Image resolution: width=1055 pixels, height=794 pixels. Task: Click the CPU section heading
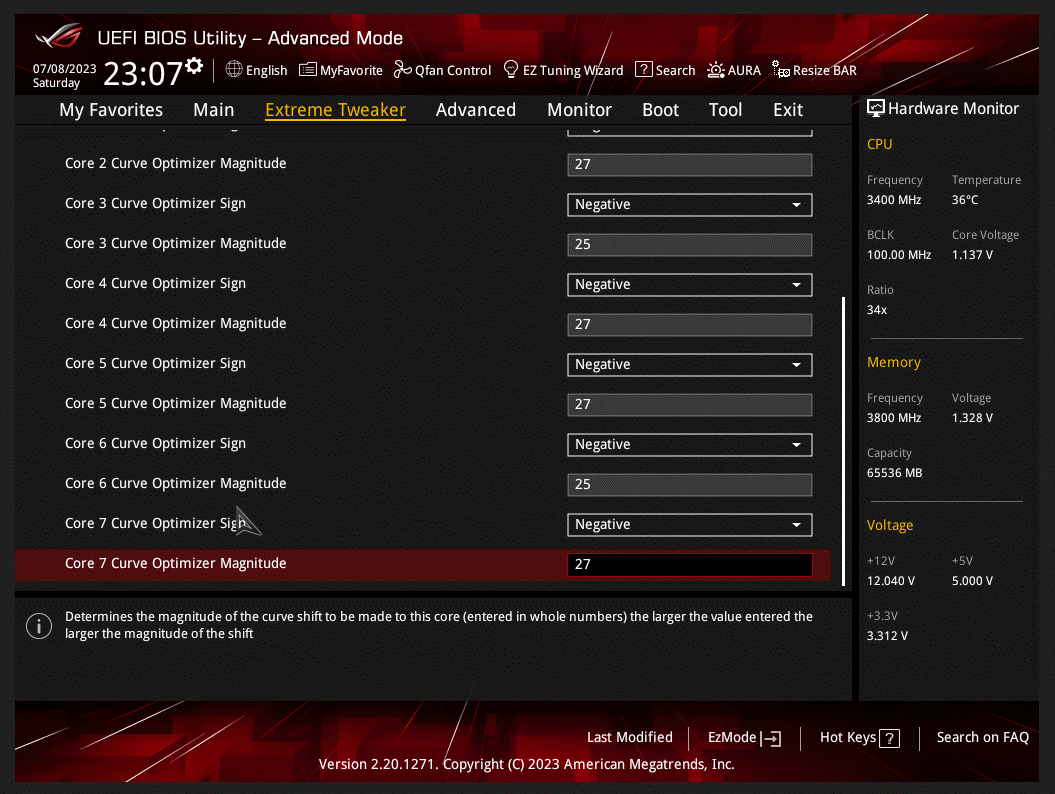tap(879, 144)
